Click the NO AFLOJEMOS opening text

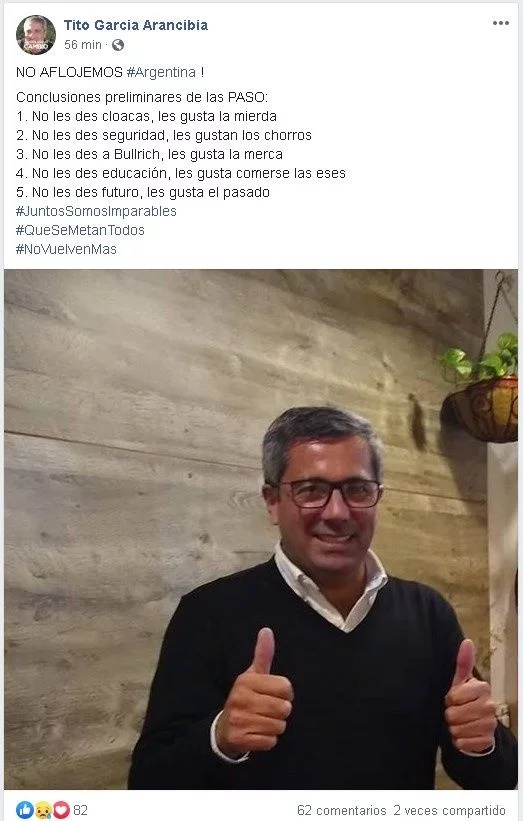point(70,72)
